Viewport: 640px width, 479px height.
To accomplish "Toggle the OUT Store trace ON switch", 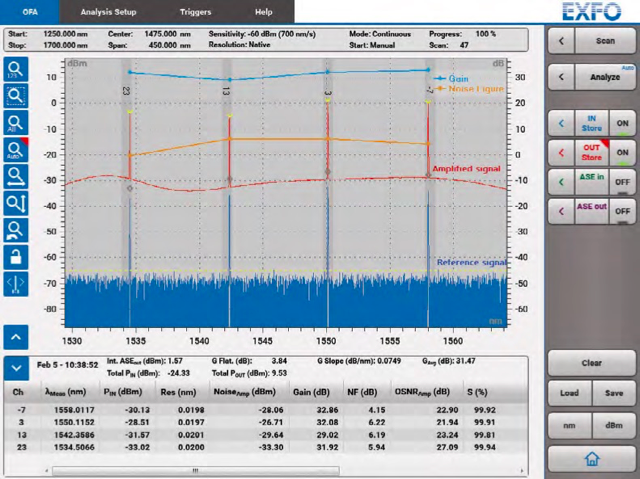I will 622,153.
